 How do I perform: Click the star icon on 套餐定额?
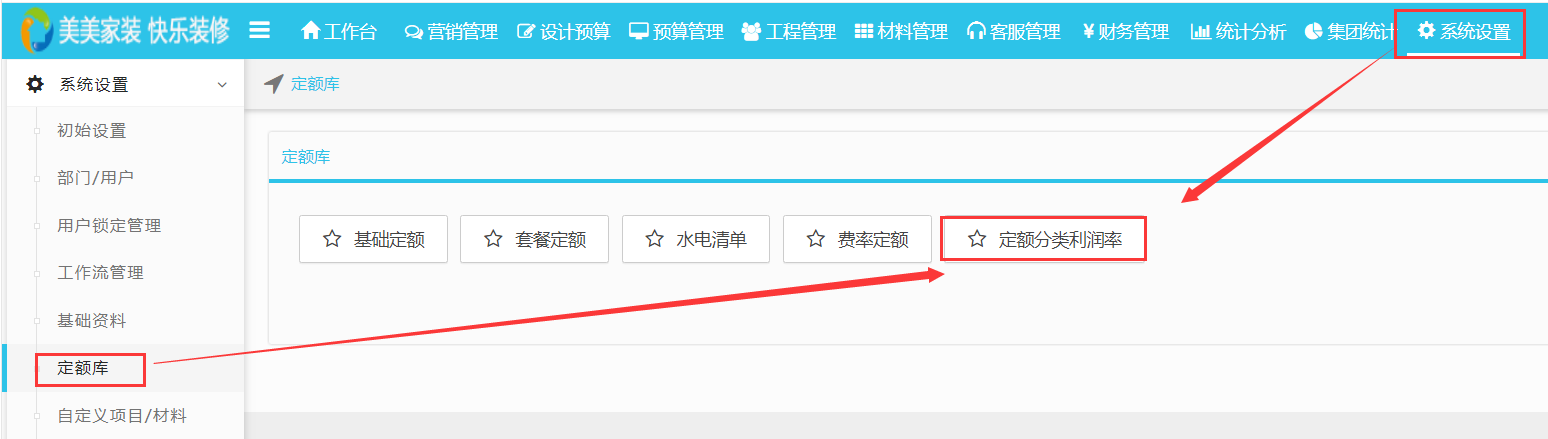click(x=493, y=240)
